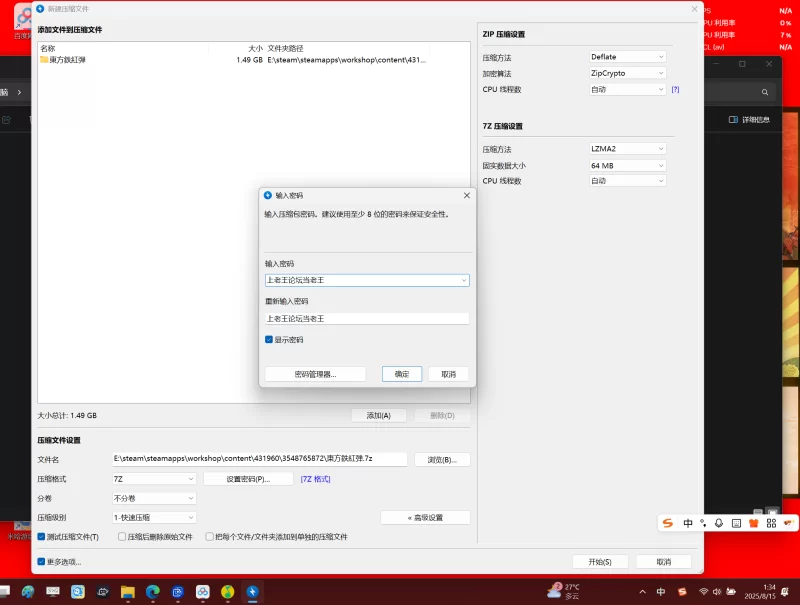Image resolution: width=800 pixels, height=605 pixels.
Task: Click 取消 in the password dialog
Action: click(448, 374)
